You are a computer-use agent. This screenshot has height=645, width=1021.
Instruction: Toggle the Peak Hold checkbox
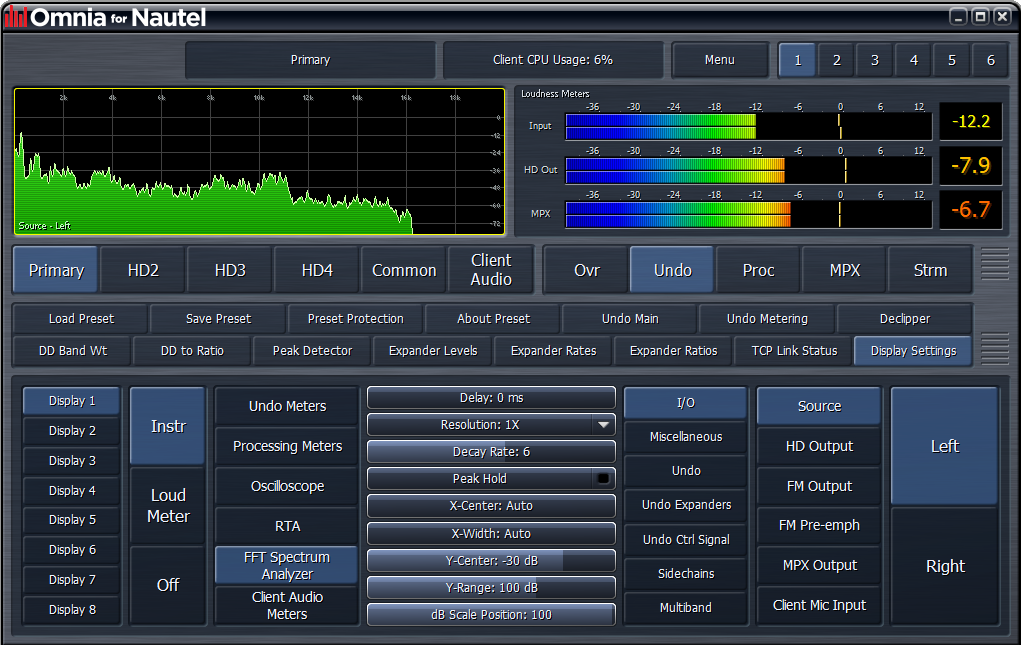pyautogui.click(x=602, y=479)
